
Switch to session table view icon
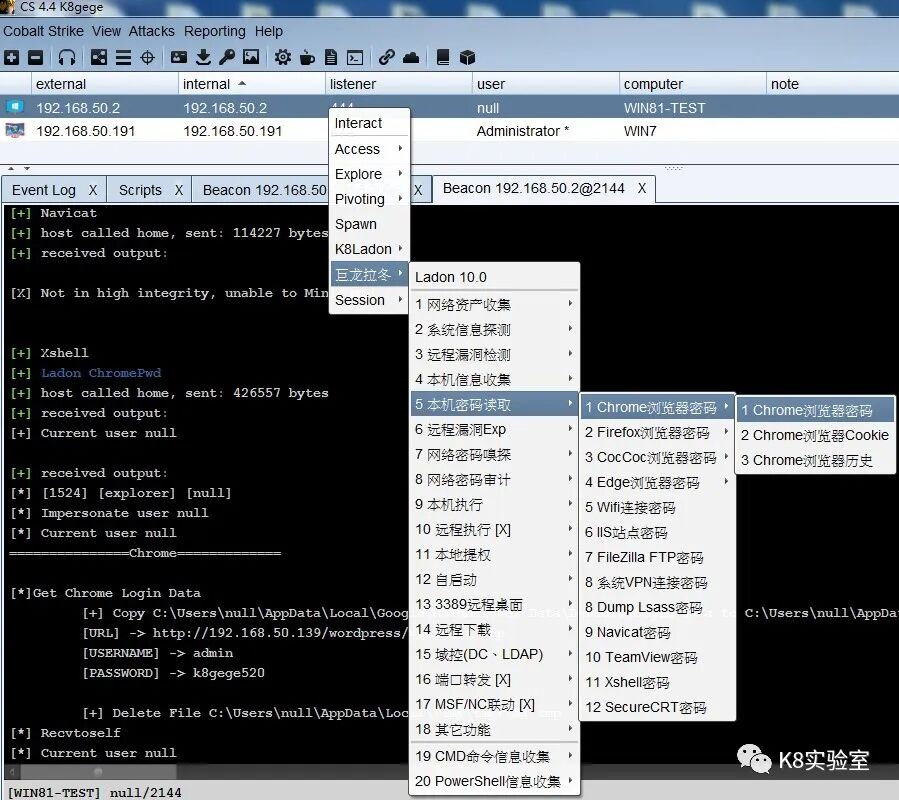tap(123, 57)
